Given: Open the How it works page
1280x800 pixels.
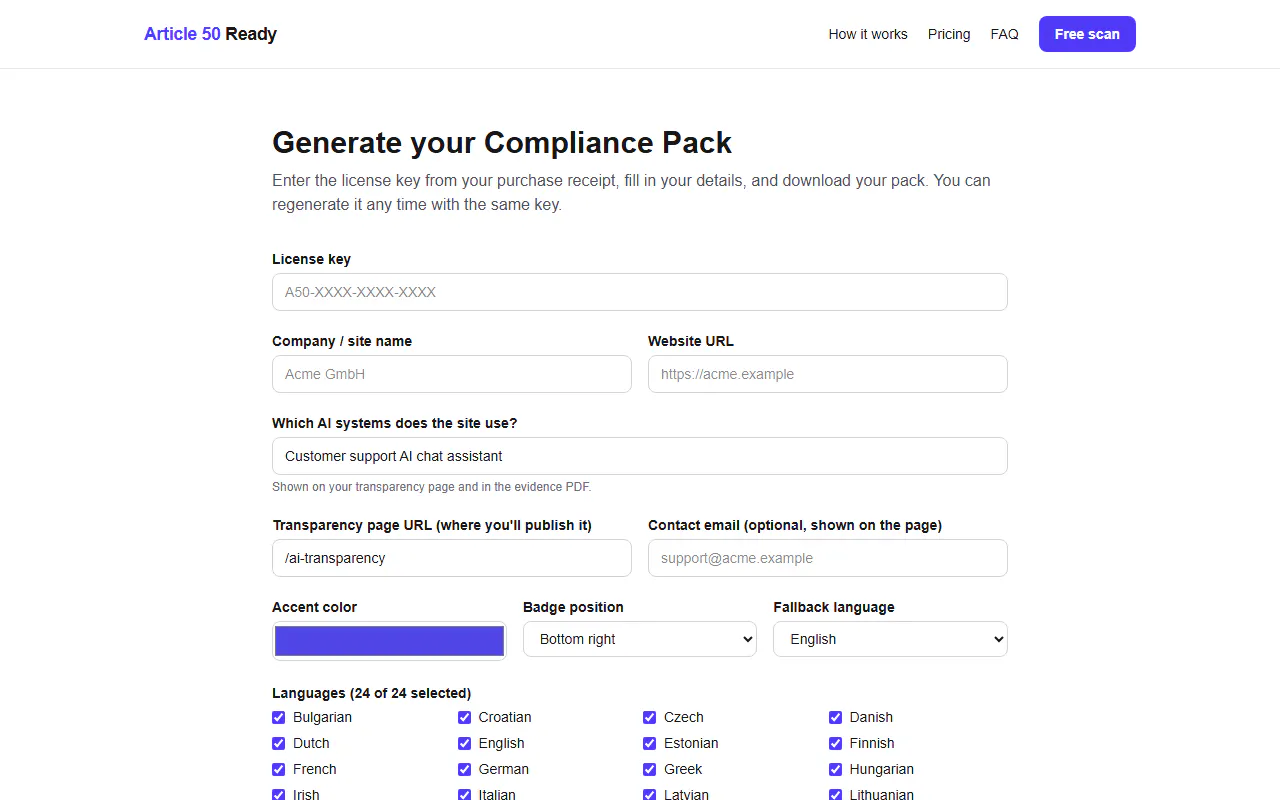Looking at the screenshot, I should pyautogui.click(x=868, y=34).
